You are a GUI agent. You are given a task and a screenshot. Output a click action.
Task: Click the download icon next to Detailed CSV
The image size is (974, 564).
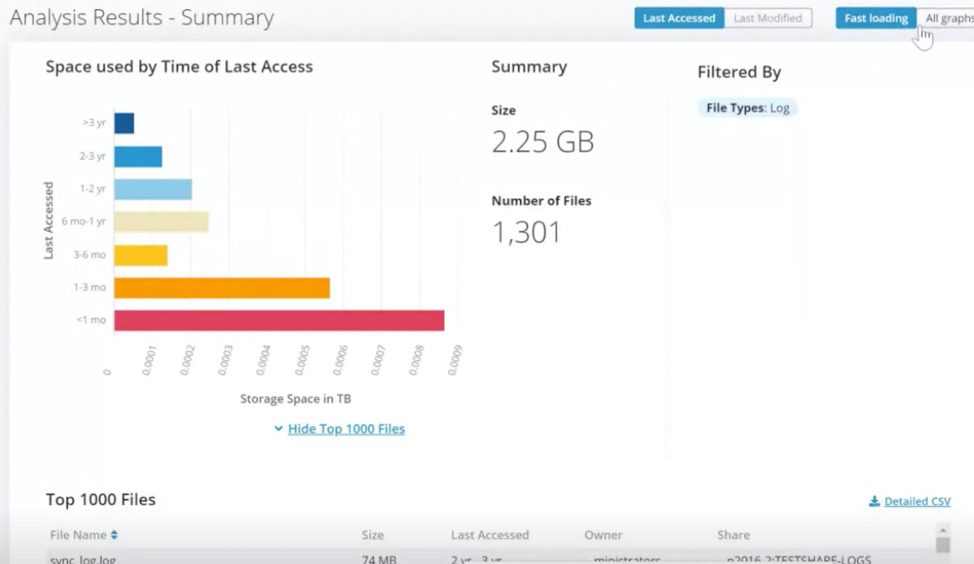tap(874, 501)
